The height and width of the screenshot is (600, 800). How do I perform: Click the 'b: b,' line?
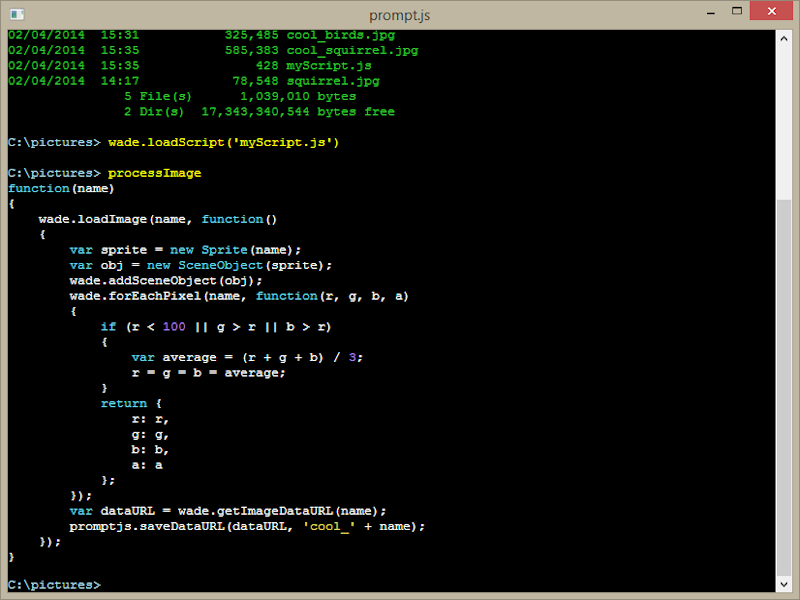click(150, 449)
